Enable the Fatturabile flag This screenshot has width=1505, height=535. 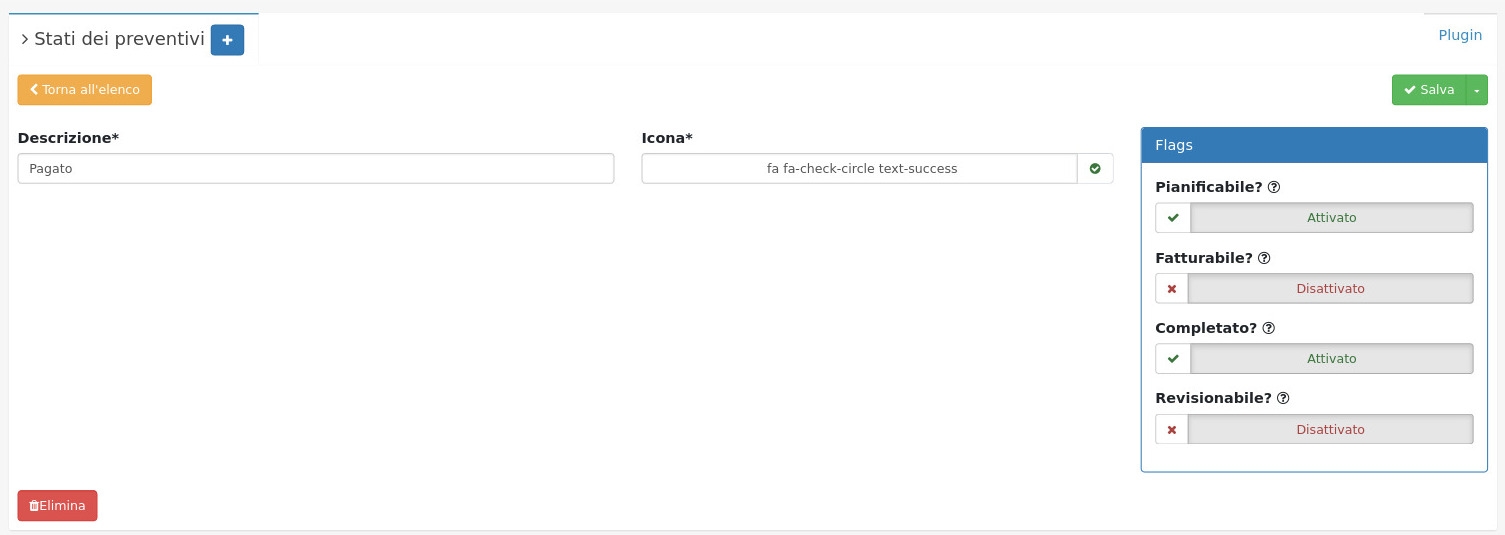(x=1330, y=289)
